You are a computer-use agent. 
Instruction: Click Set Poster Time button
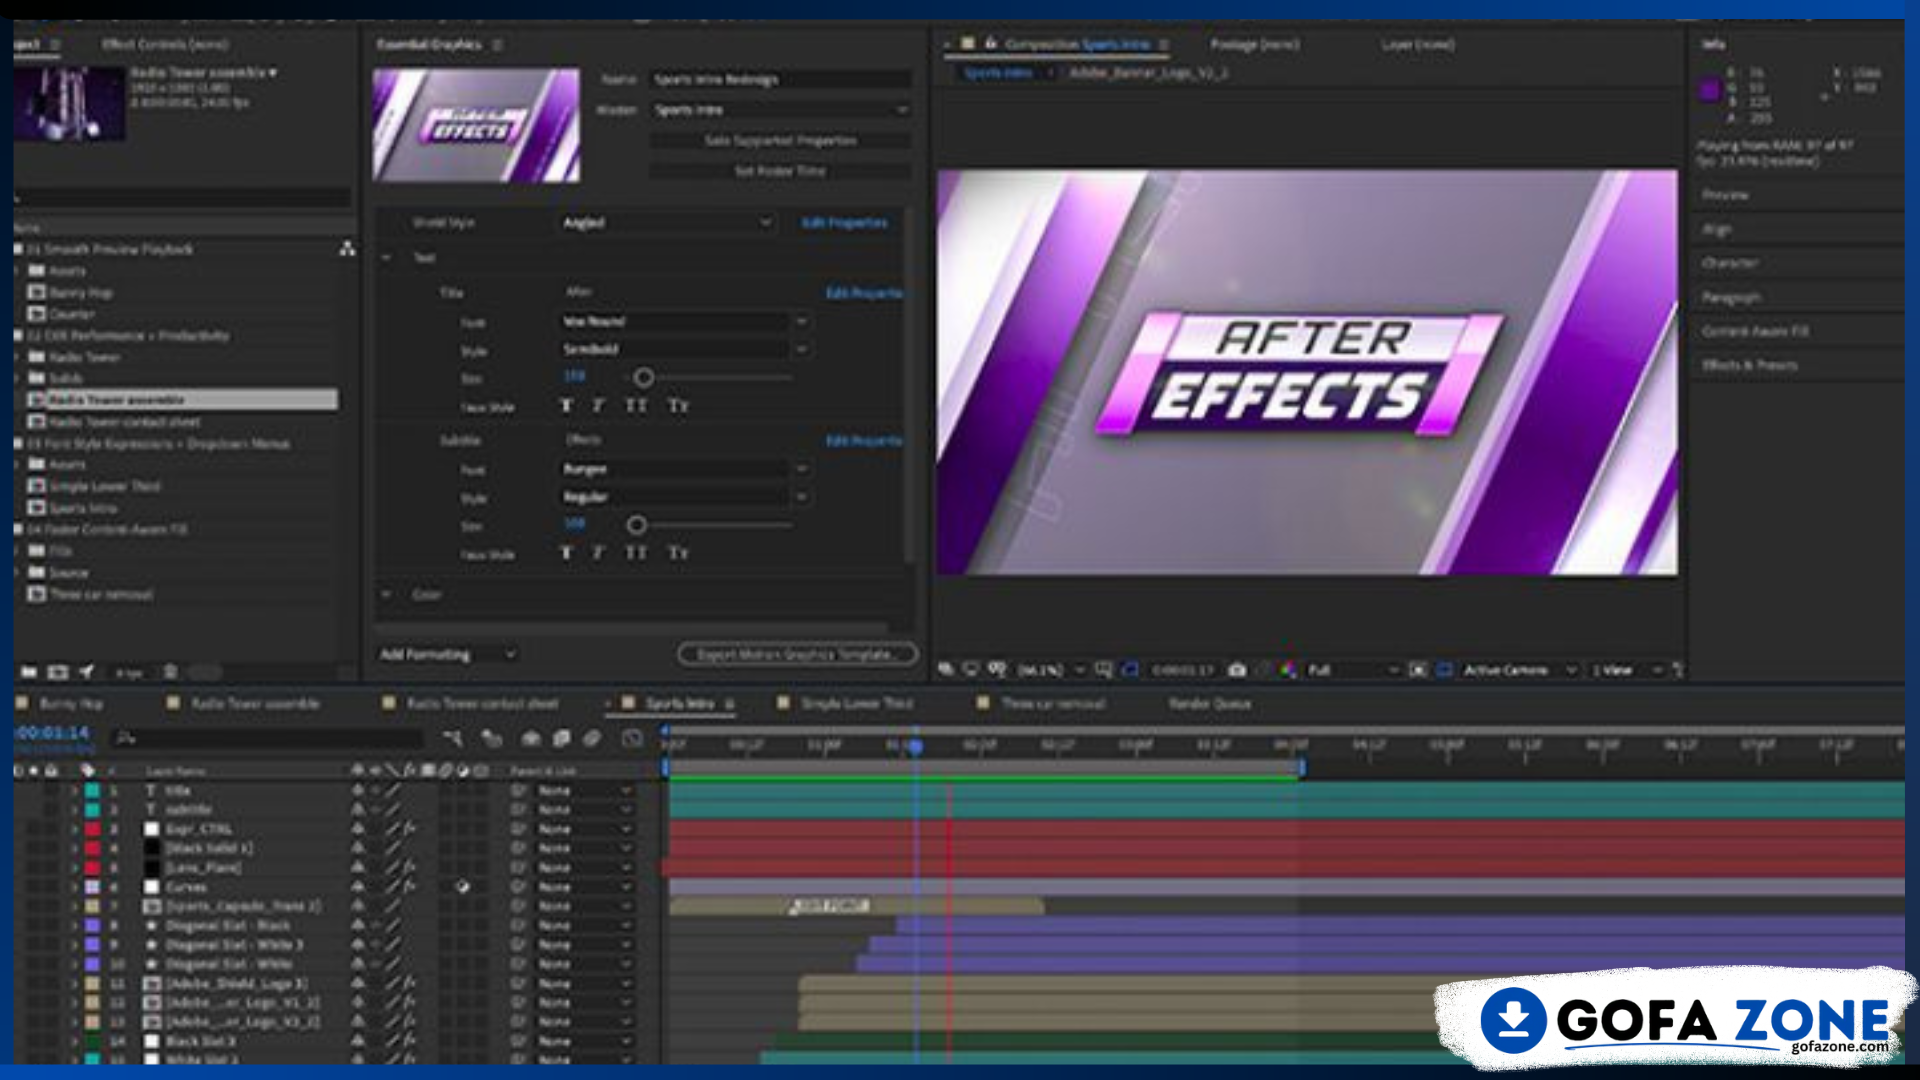click(781, 171)
